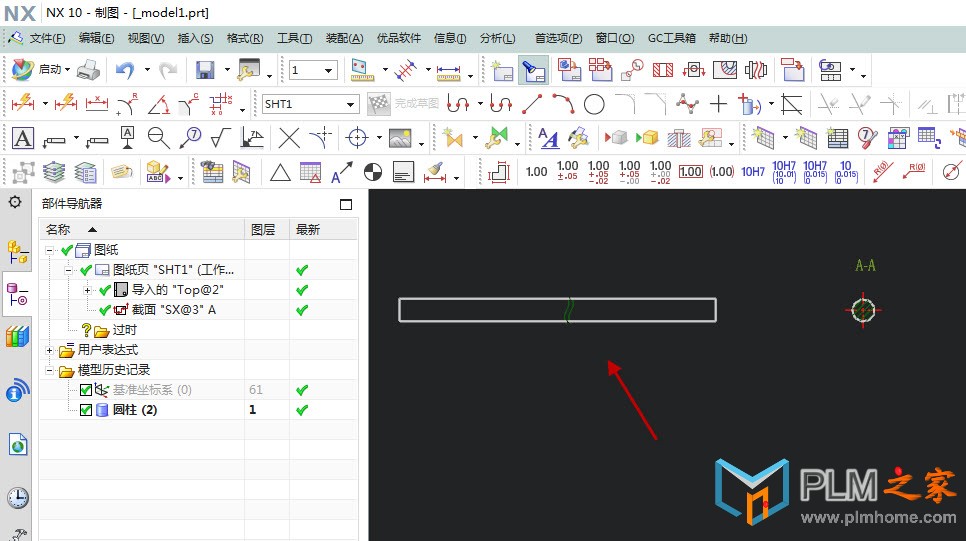Toggle check on 图纸页 SHT1 node
Viewport: 966px width, 541px height.
point(86,270)
